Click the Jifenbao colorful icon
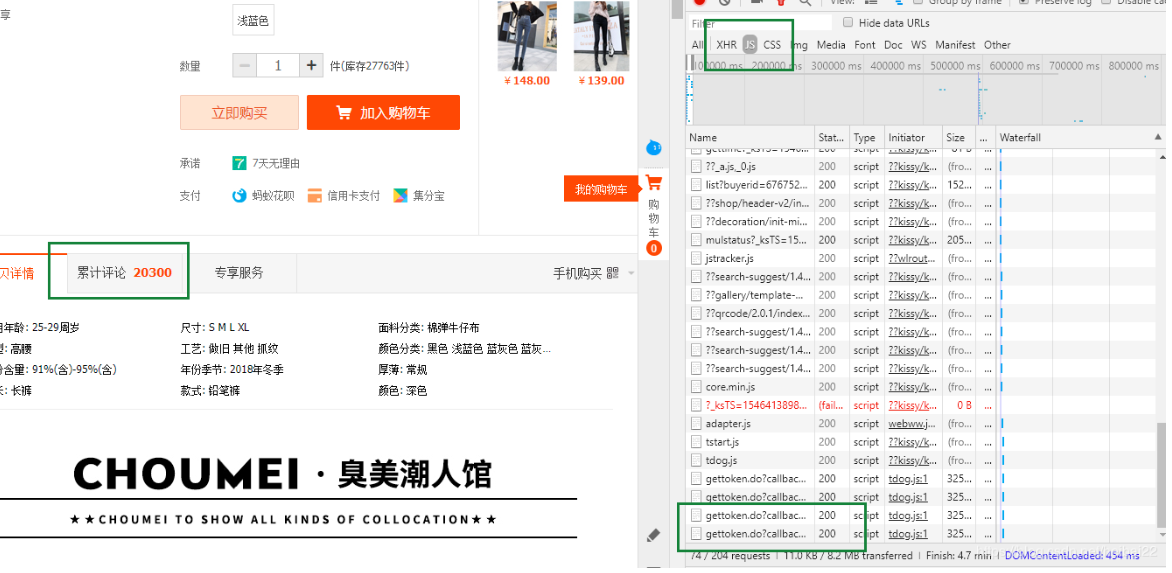This screenshot has width=1172, height=573. coord(400,196)
